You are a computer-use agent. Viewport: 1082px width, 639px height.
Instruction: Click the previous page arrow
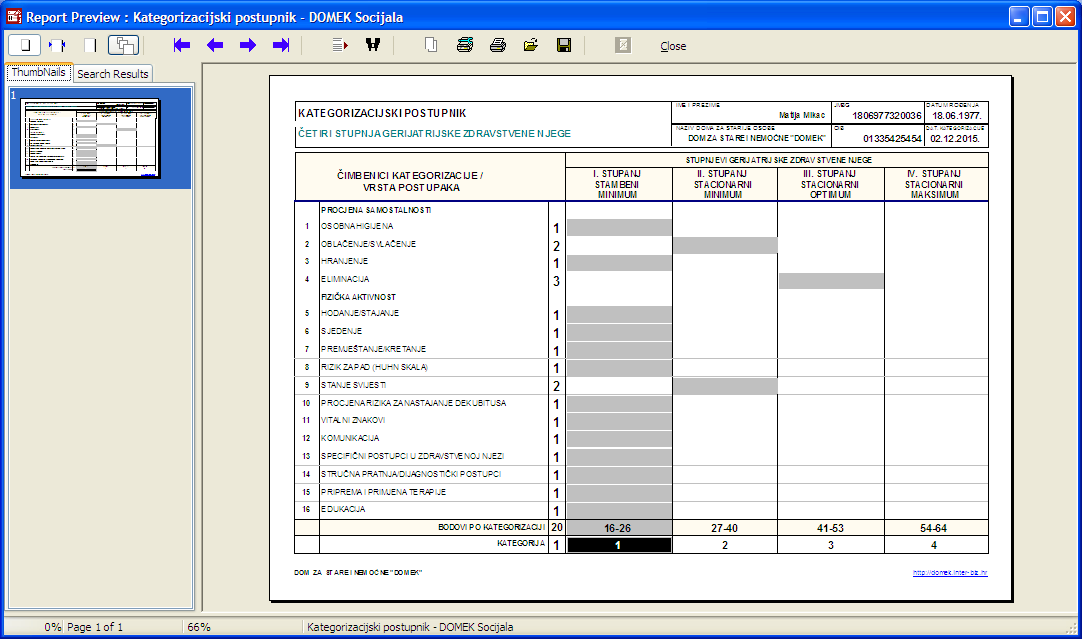coord(214,45)
